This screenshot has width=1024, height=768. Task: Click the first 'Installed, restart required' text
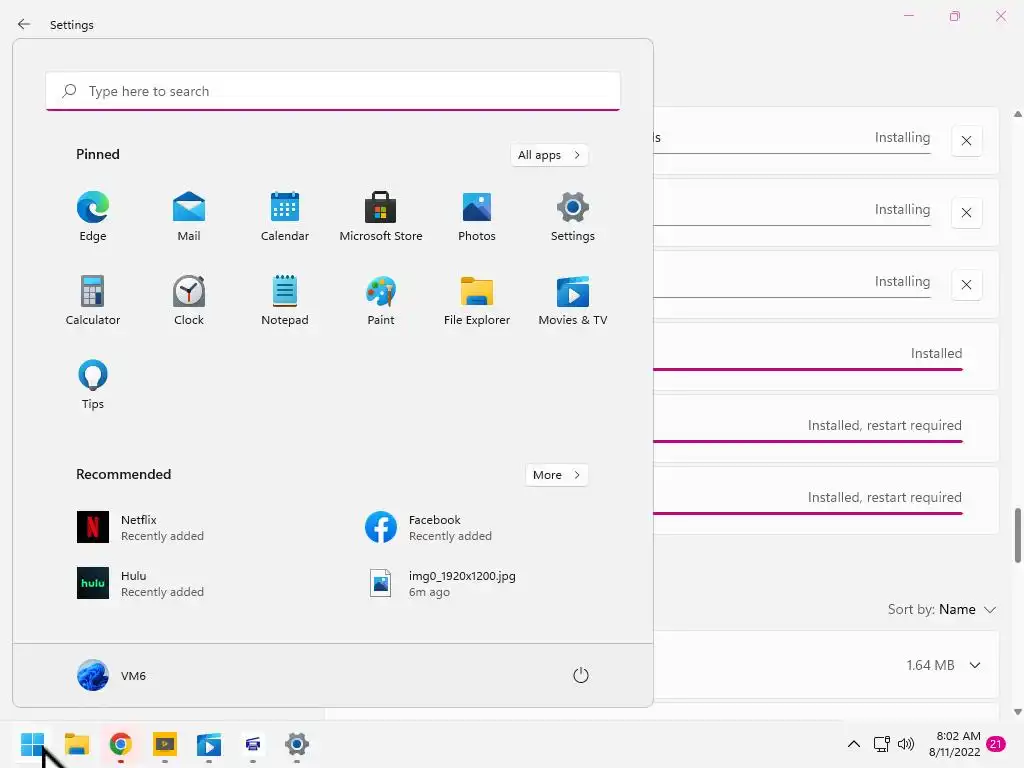point(885,425)
